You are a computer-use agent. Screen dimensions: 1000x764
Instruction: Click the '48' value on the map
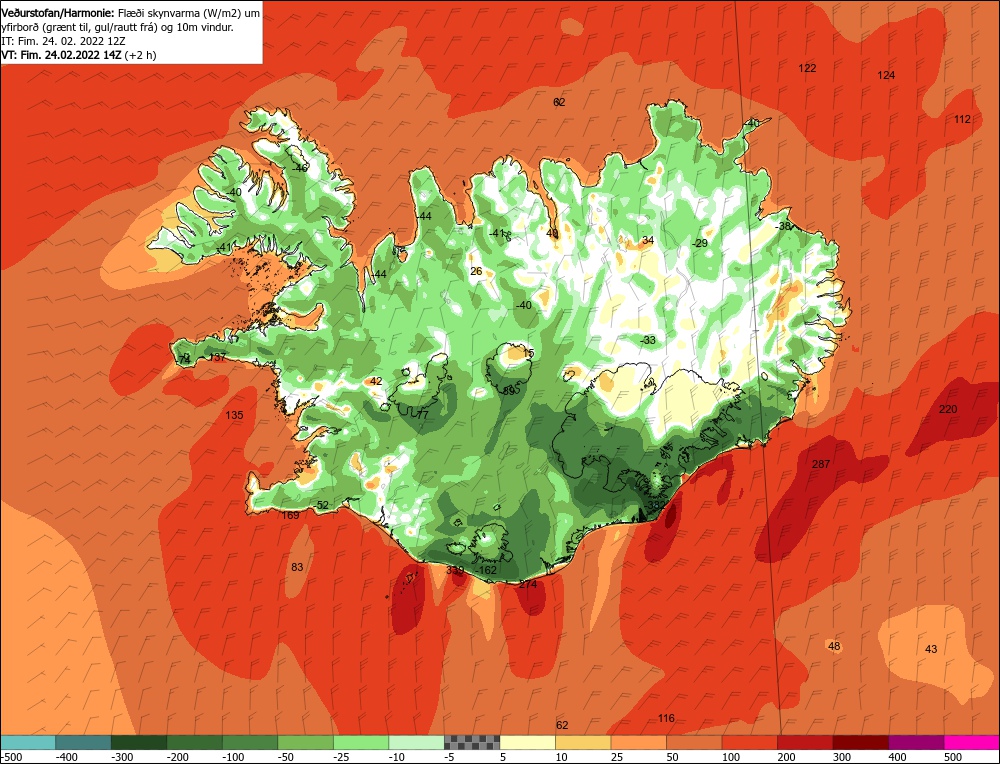pos(834,647)
